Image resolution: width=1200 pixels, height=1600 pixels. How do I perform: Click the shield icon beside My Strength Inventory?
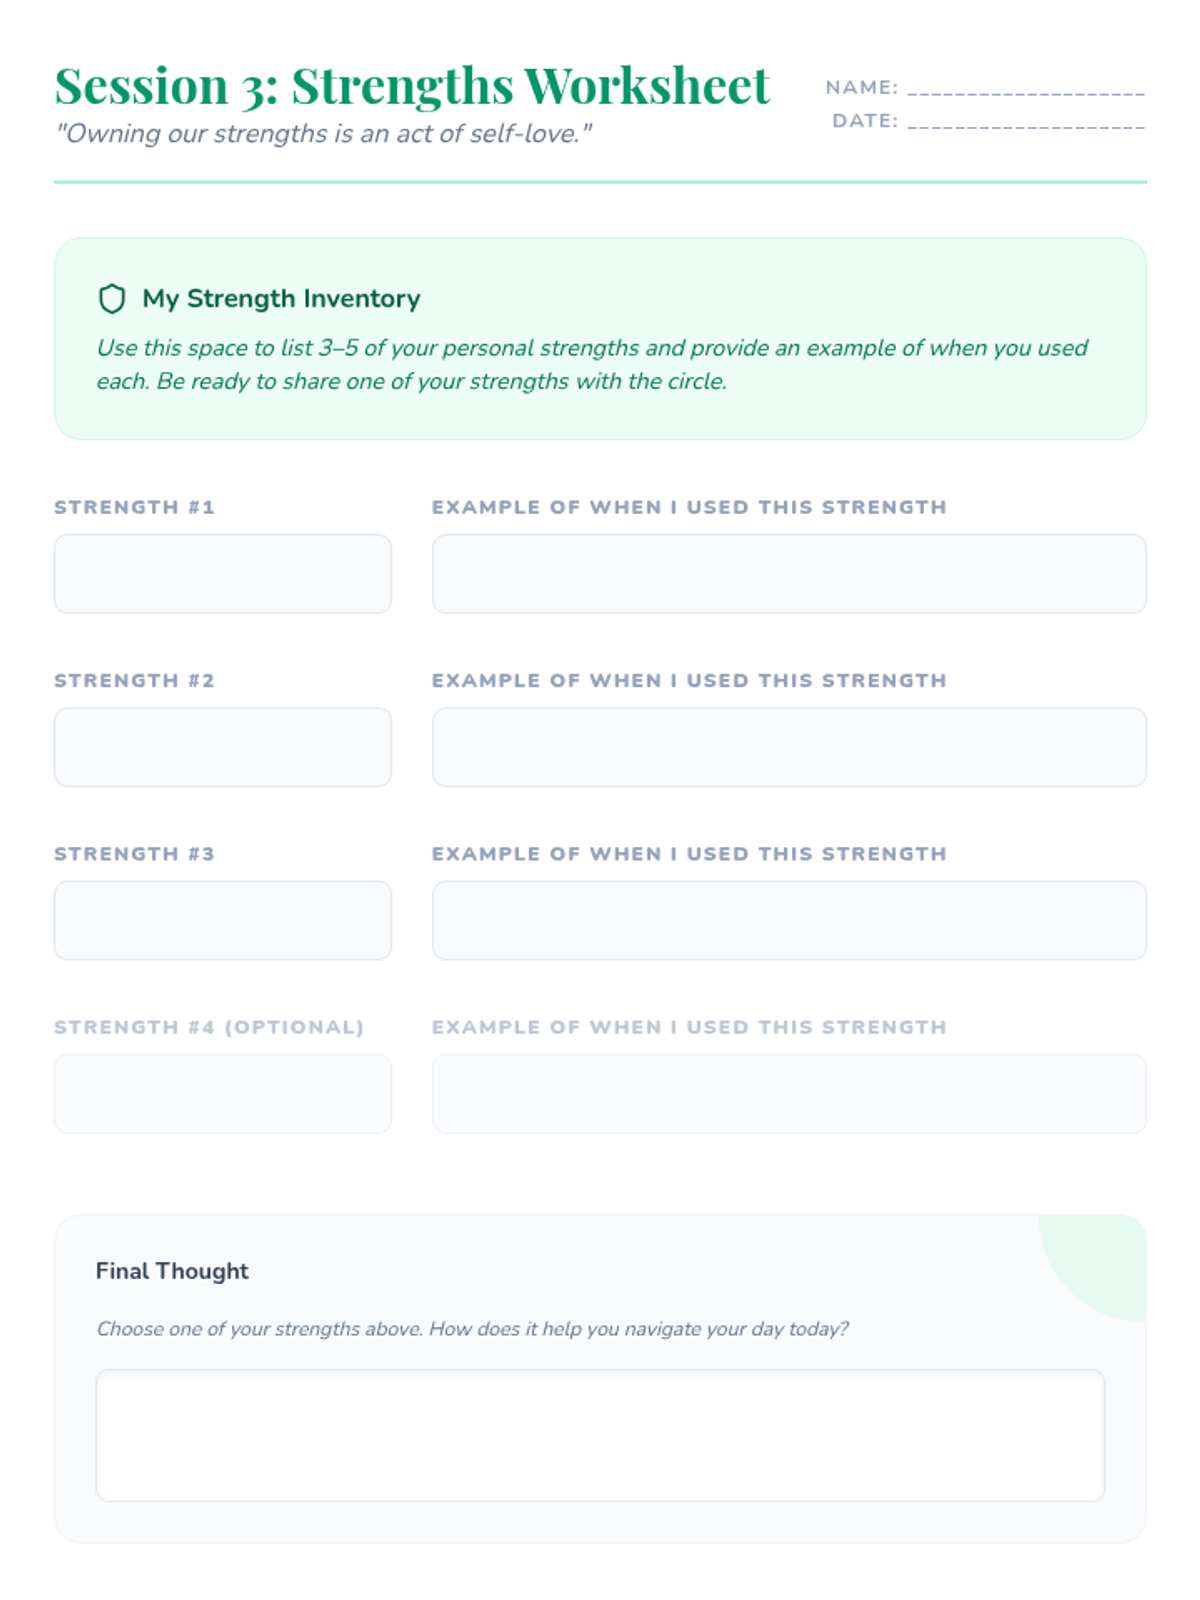[112, 299]
